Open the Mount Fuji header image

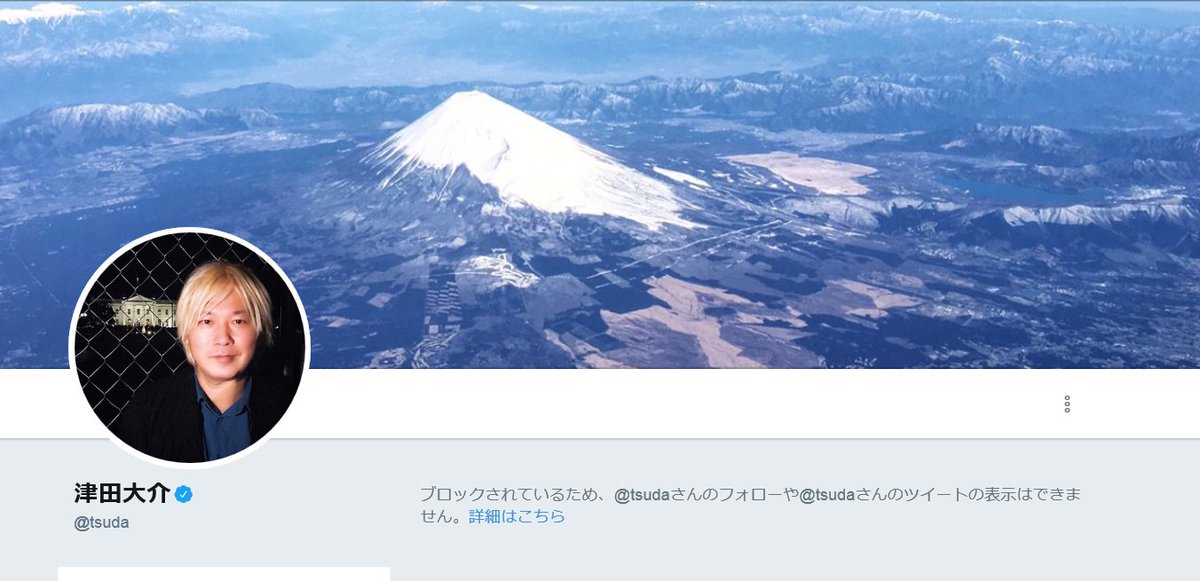click(x=600, y=184)
